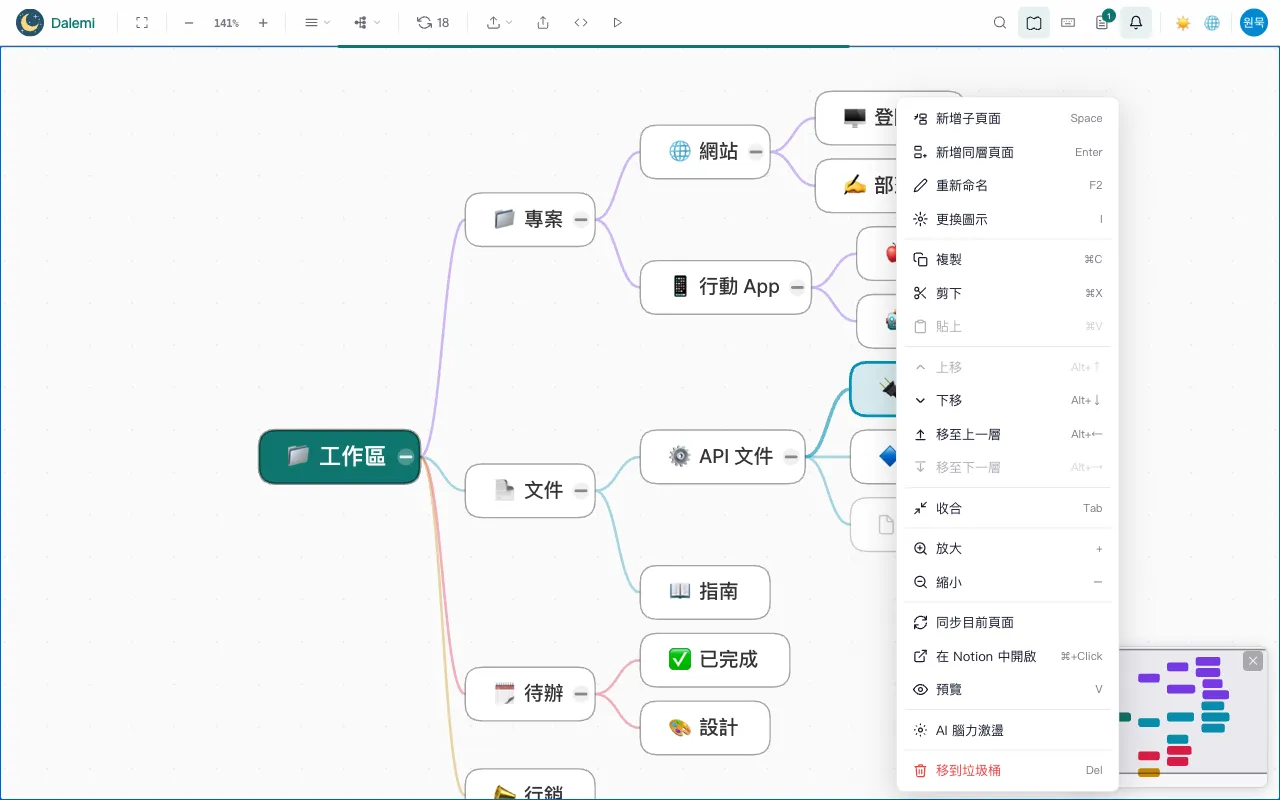Image resolution: width=1280 pixels, height=800 pixels.
Task: Select 更換圖示 in the context menu
Action: click(1008, 219)
